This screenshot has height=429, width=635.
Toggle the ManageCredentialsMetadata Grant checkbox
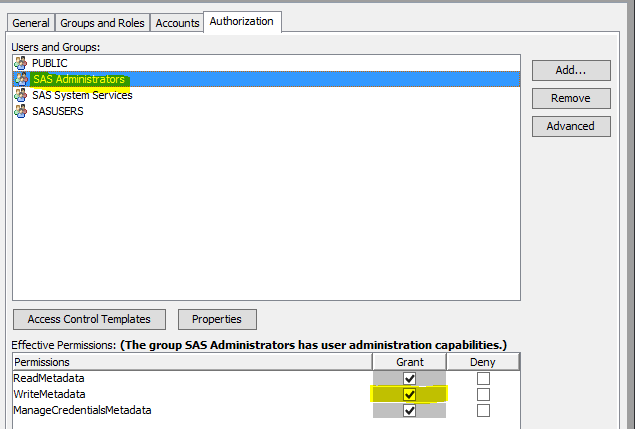(409, 410)
